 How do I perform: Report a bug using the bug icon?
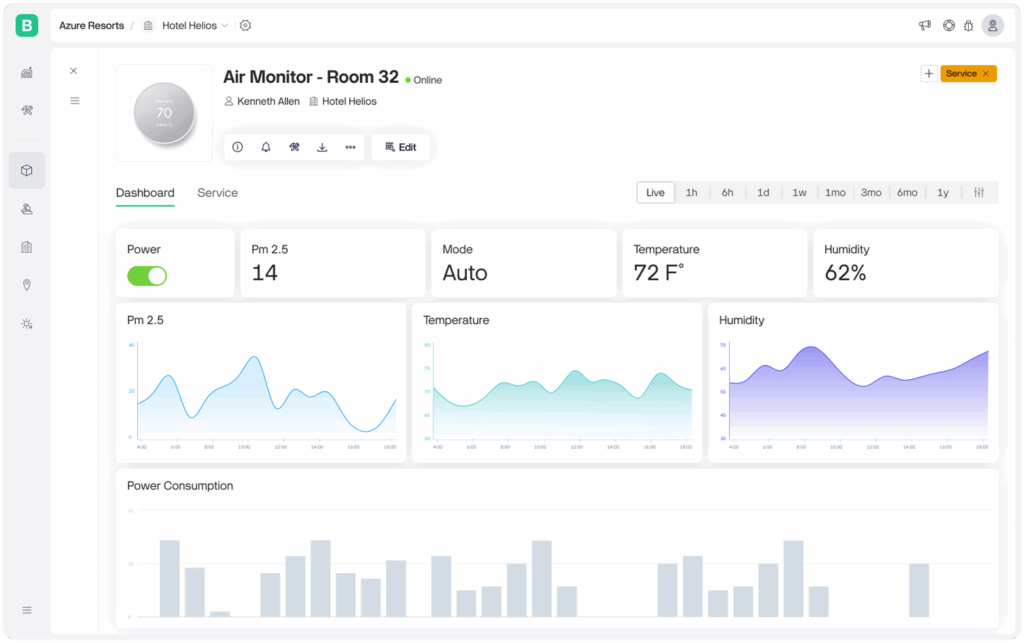point(968,25)
